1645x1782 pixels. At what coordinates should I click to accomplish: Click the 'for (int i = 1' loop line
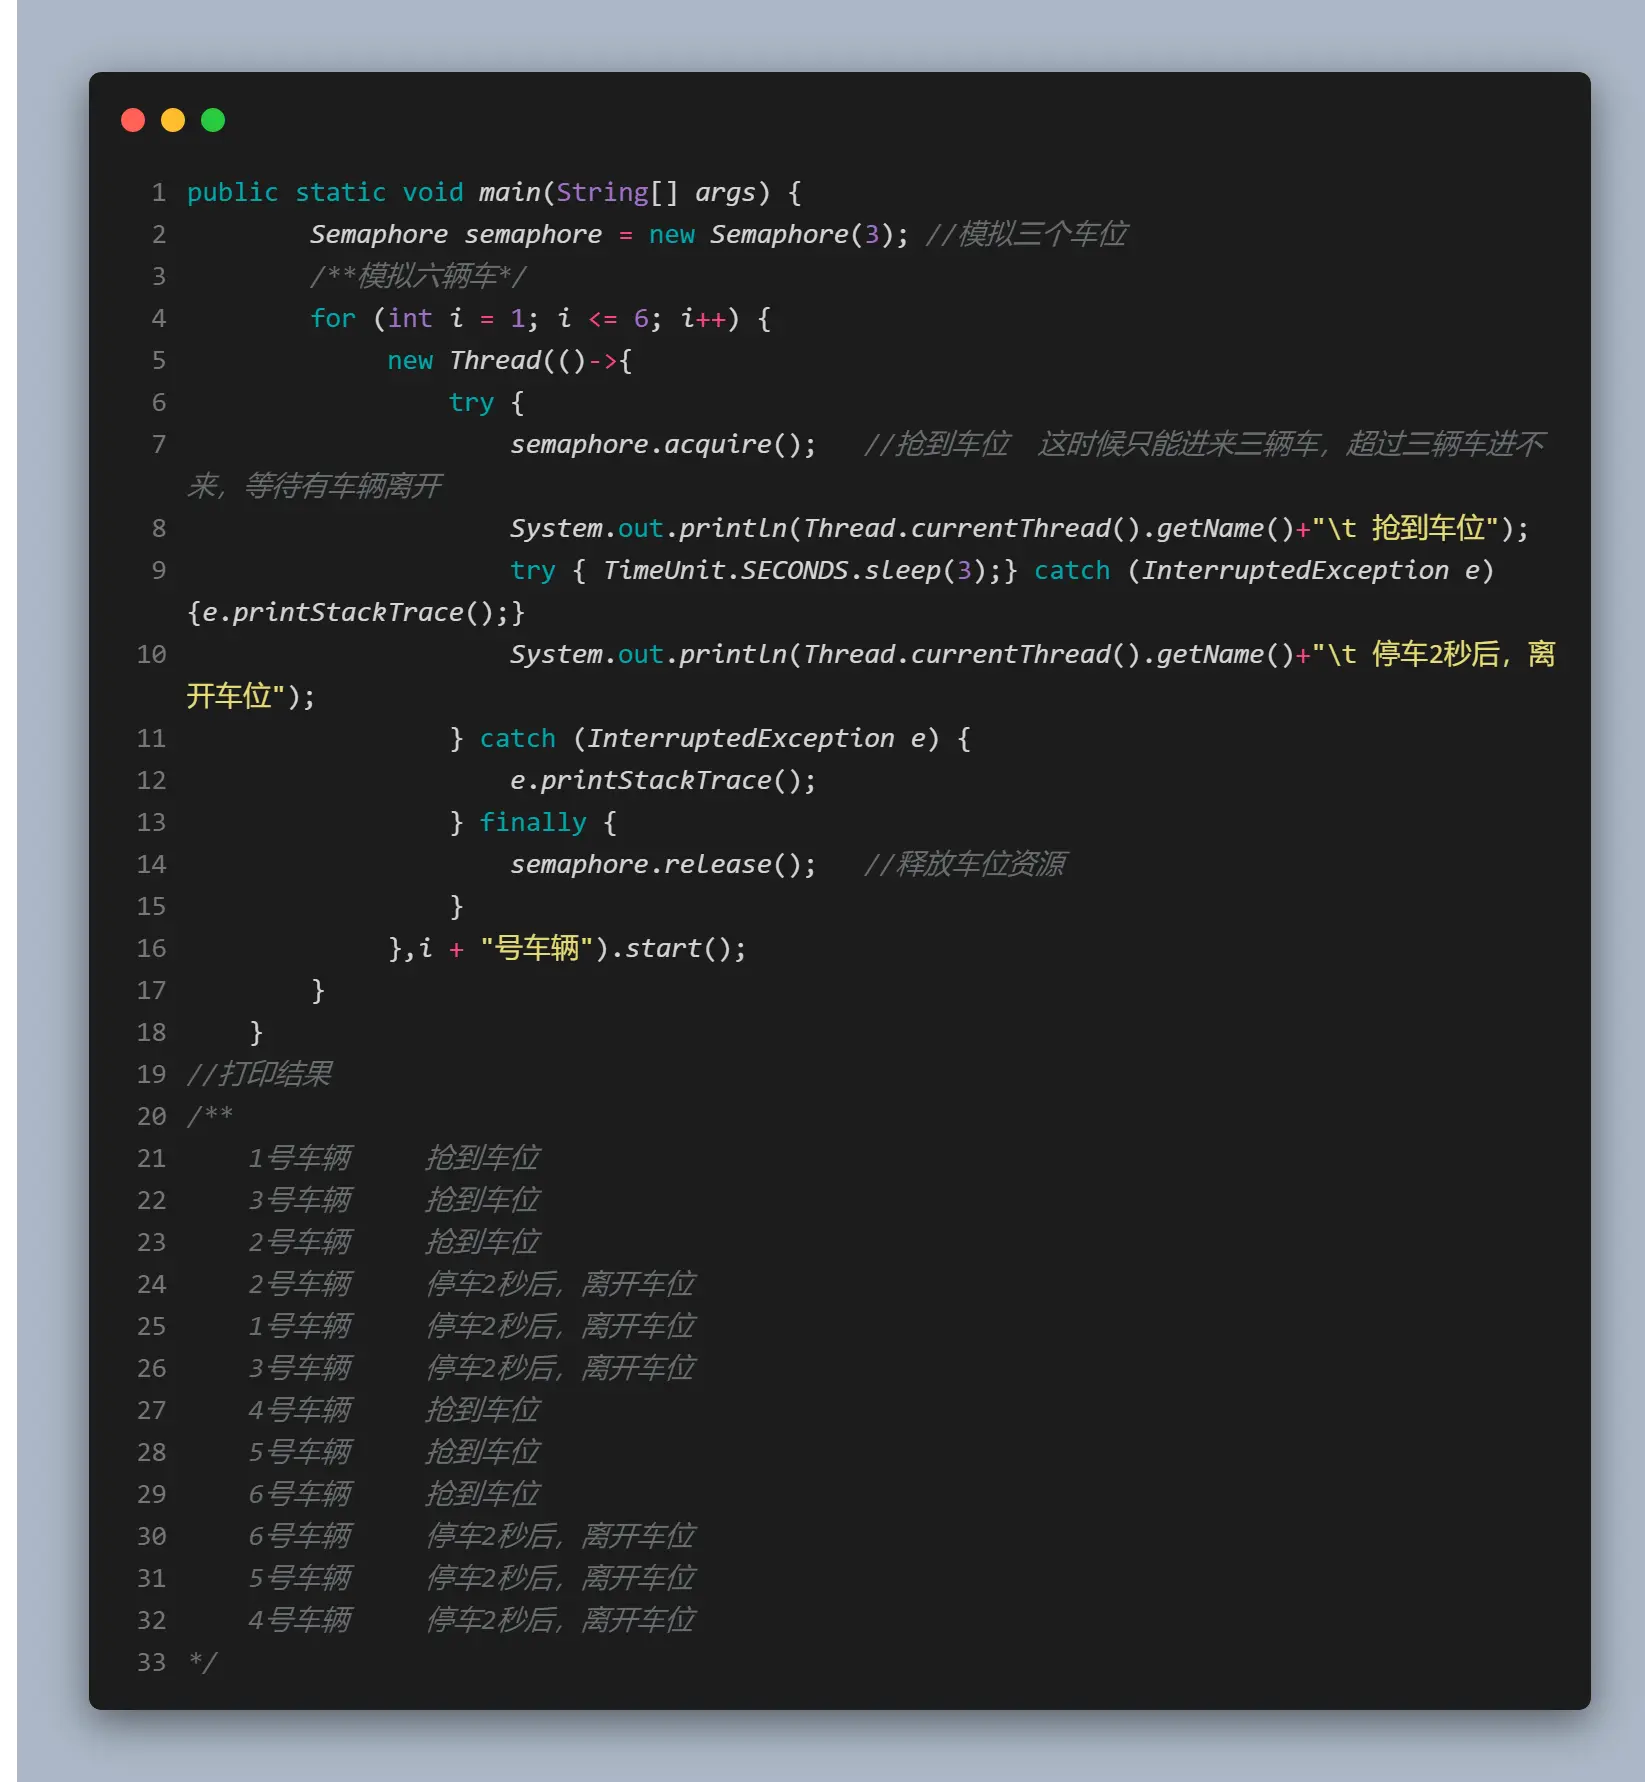tap(540, 318)
